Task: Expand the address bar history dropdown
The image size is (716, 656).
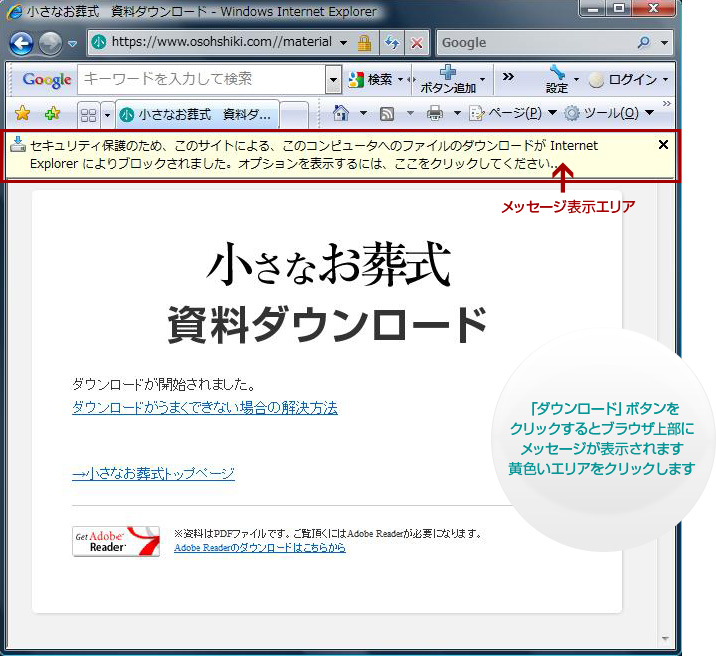Action: tap(343, 43)
